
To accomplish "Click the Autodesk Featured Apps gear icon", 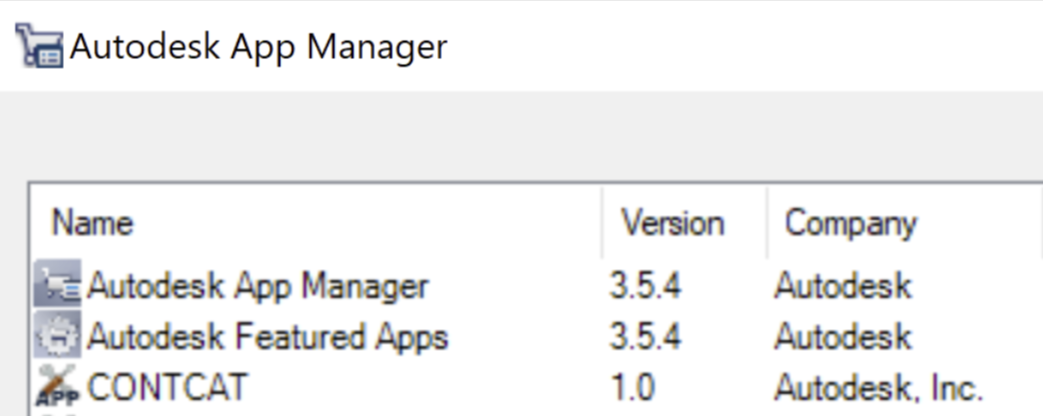I will pyautogui.click(x=57, y=334).
